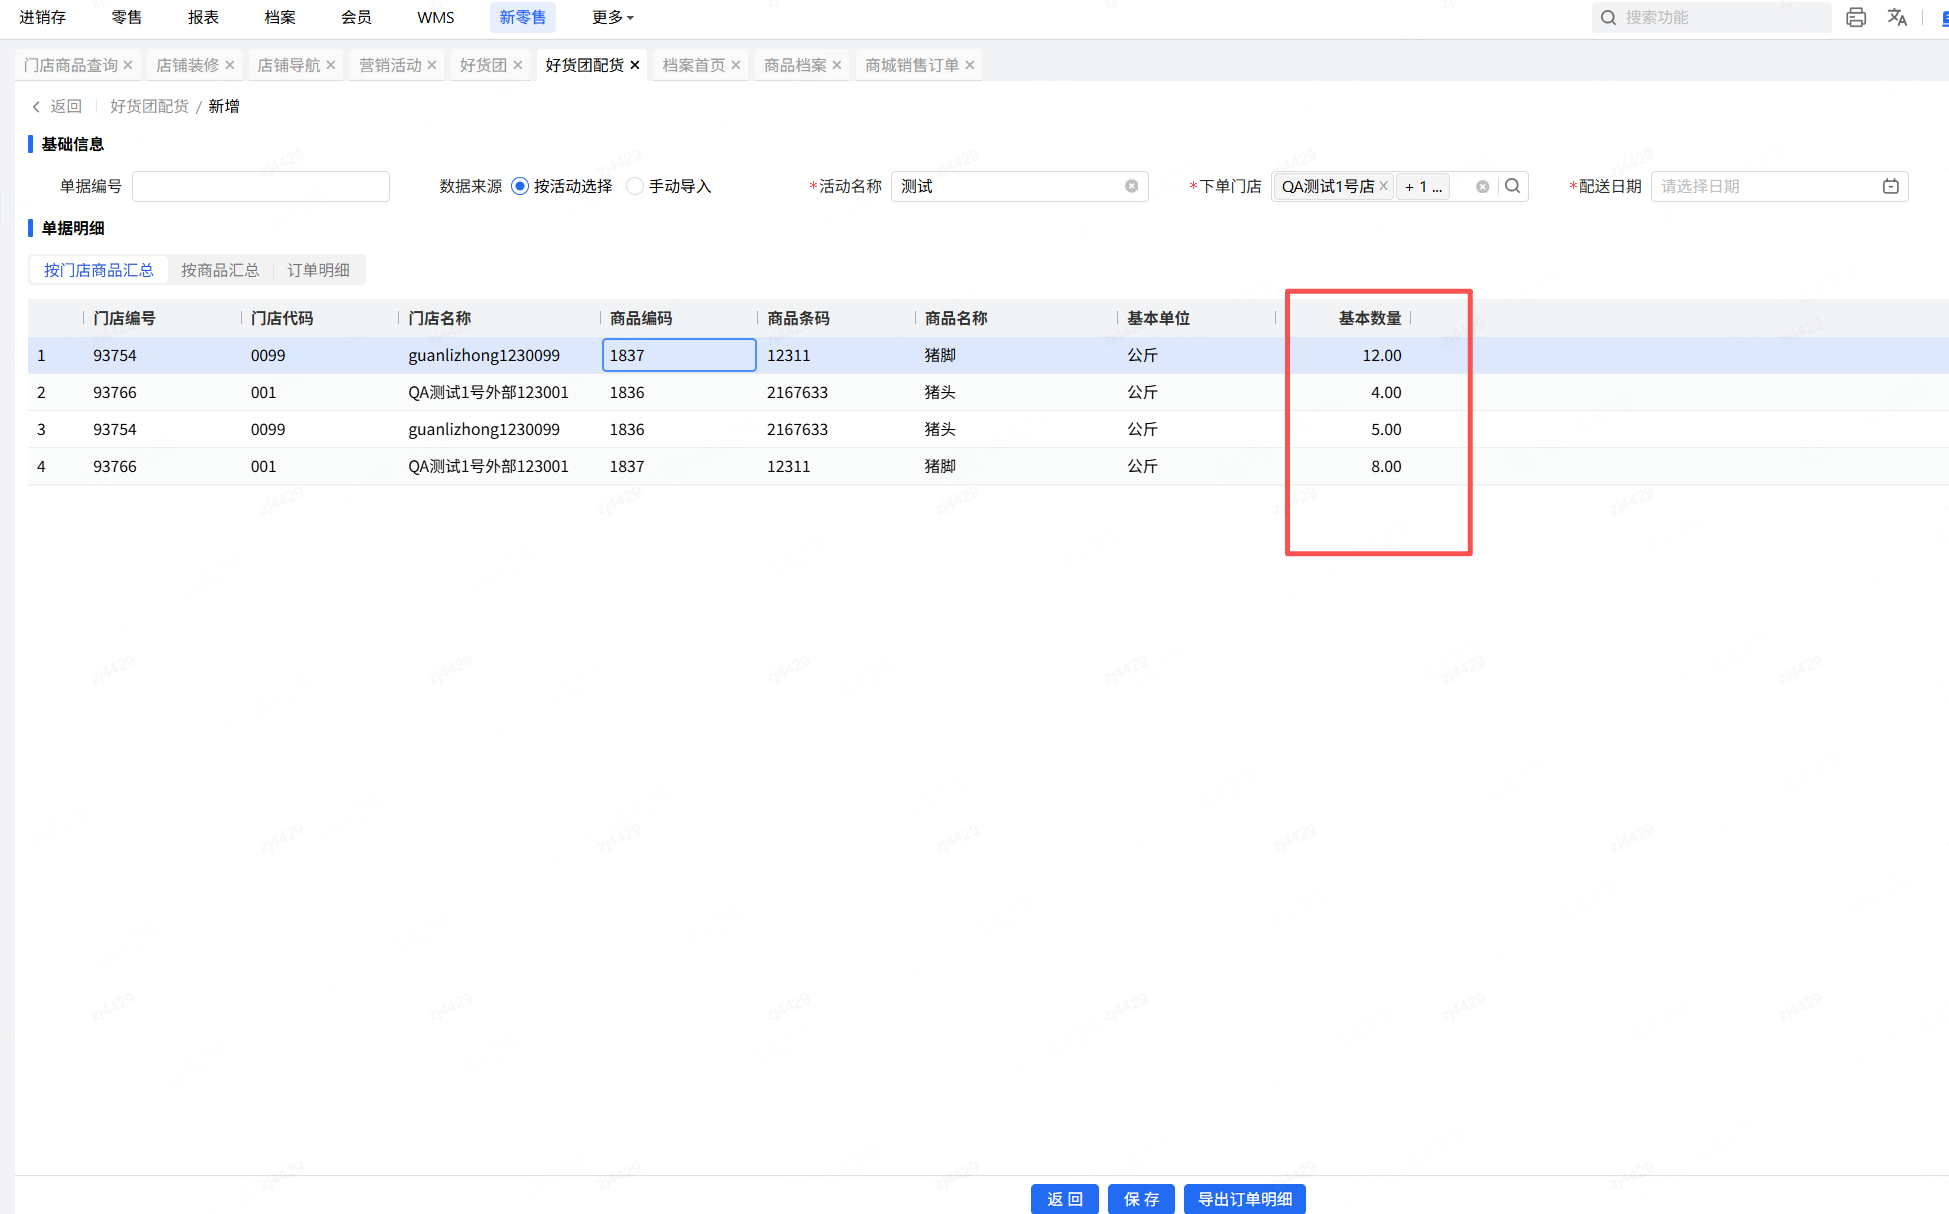Image resolution: width=1949 pixels, height=1214 pixels.
Task: Click the magnifier icon beside 下单门店
Action: coord(1513,186)
